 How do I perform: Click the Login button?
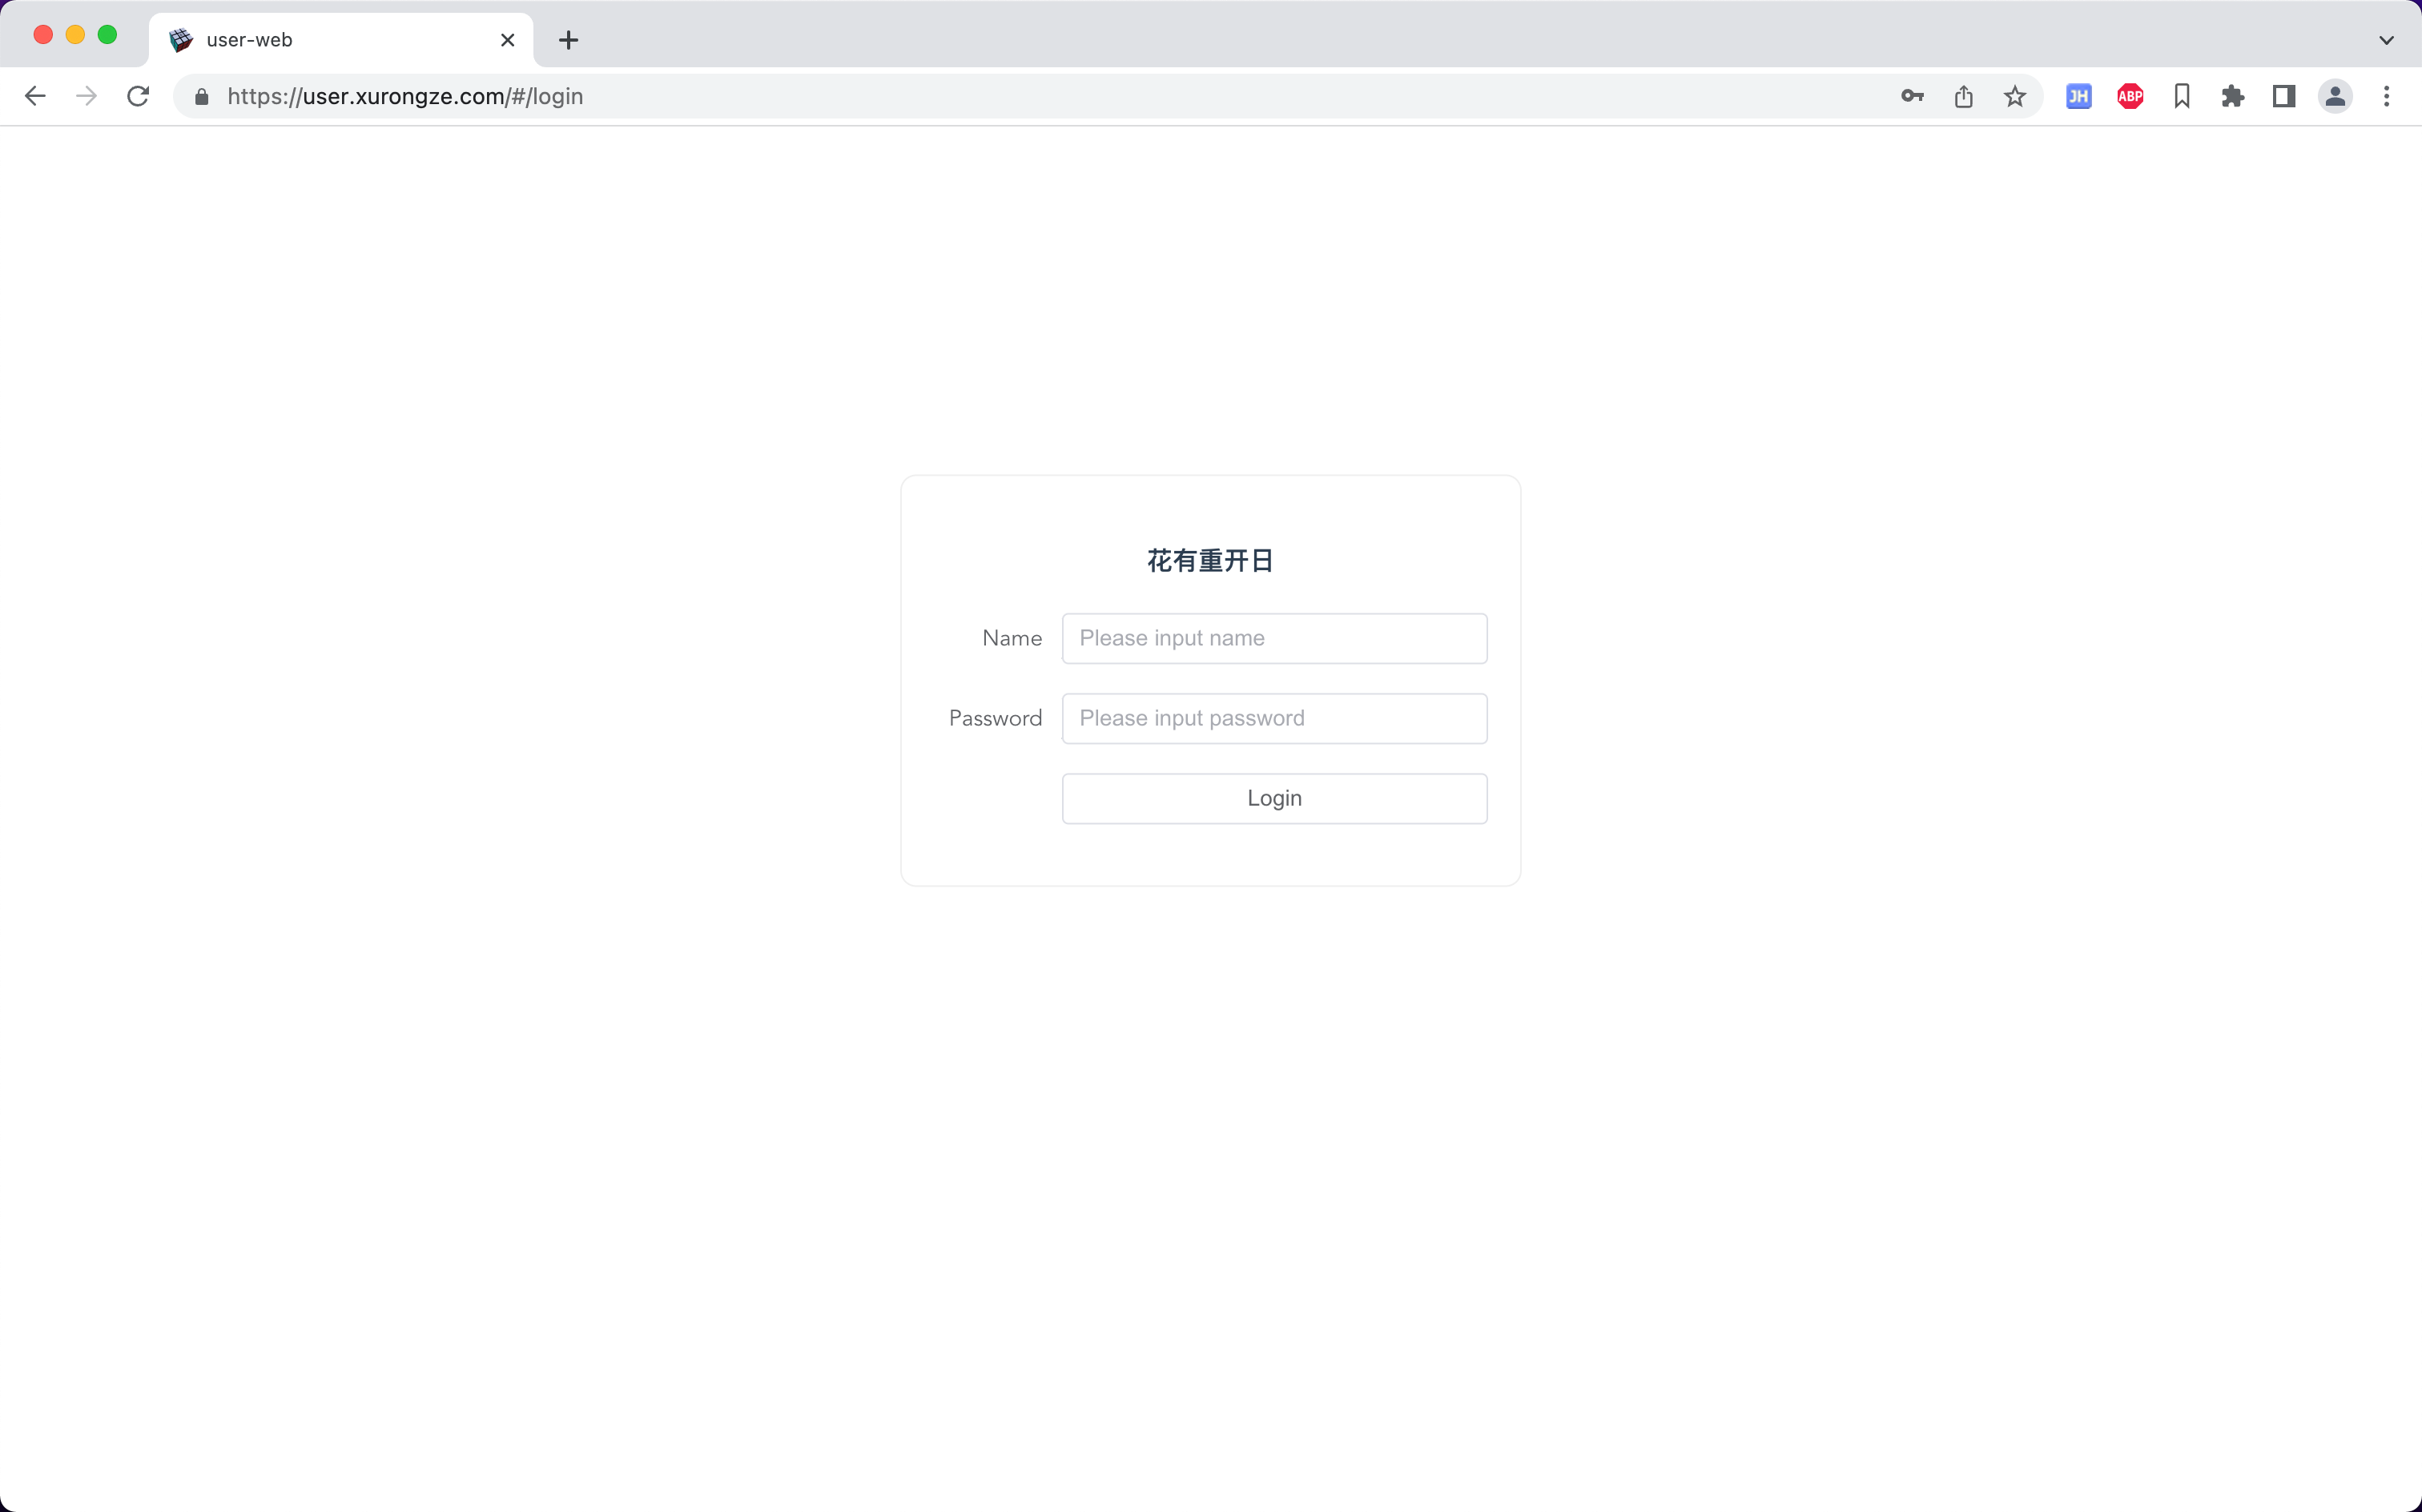(x=1274, y=798)
